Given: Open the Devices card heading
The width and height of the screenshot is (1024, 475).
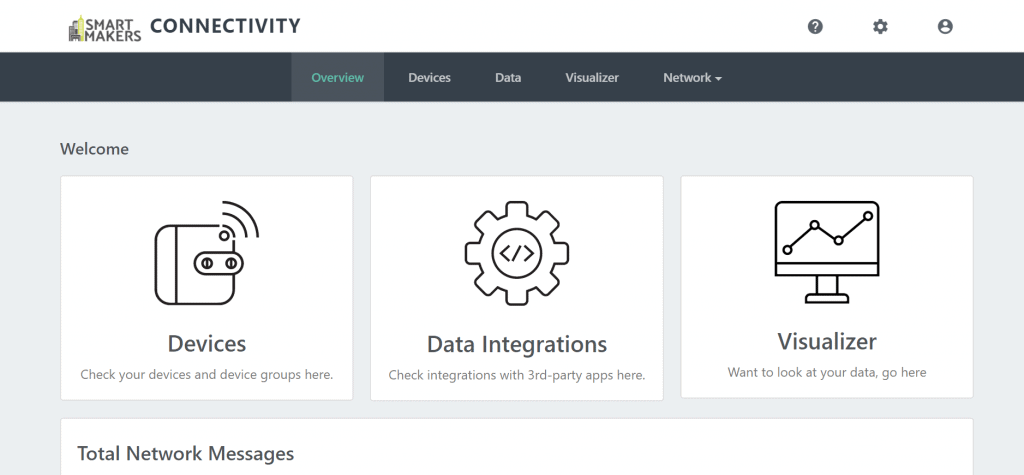Looking at the screenshot, I should click(x=206, y=344).
